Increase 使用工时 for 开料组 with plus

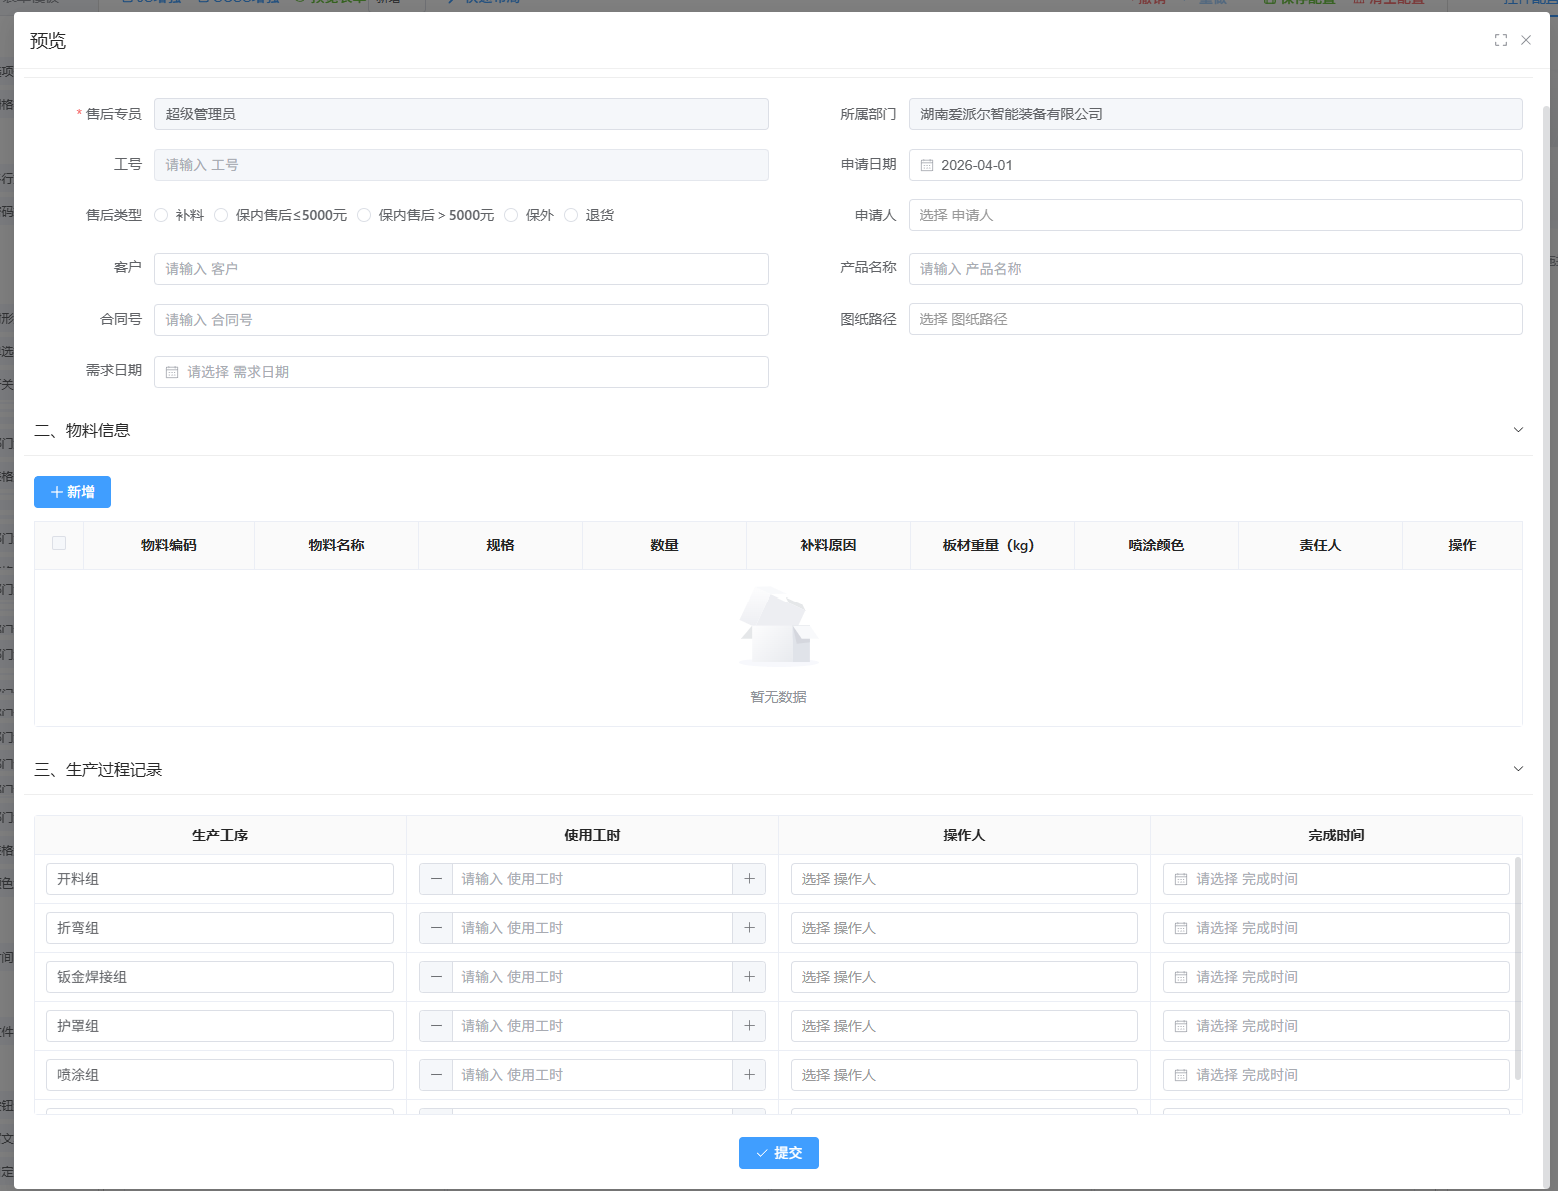point(749,879)
